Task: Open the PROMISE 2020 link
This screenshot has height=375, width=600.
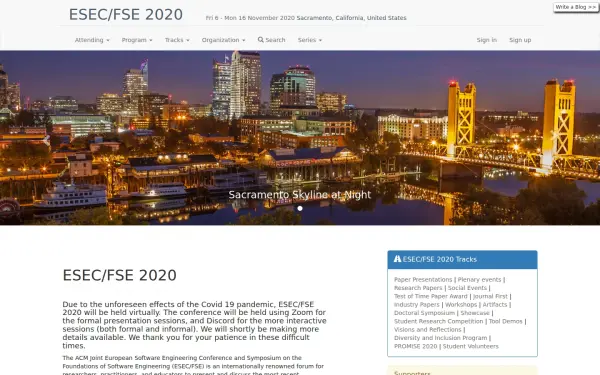Action: point(415,346)
